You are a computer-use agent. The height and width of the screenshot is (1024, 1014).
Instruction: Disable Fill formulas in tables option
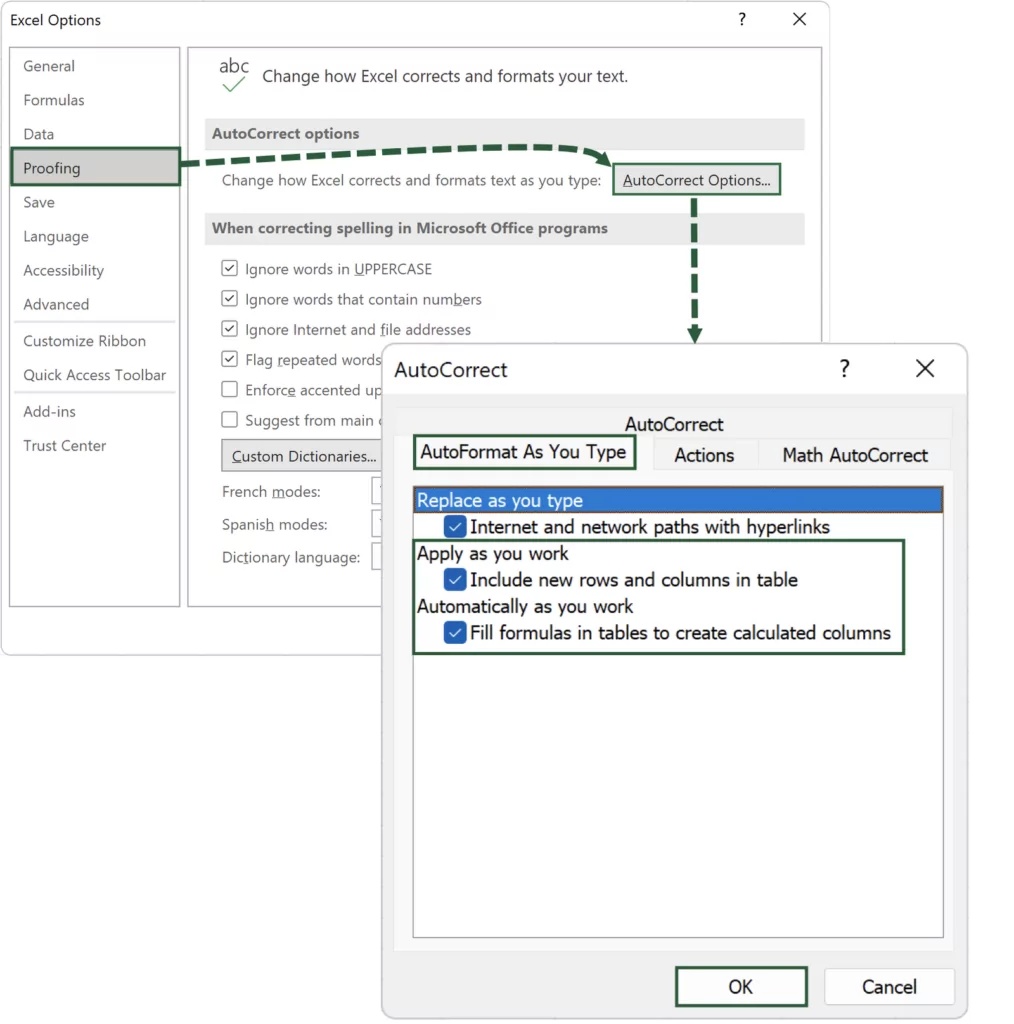click(455, 633)
